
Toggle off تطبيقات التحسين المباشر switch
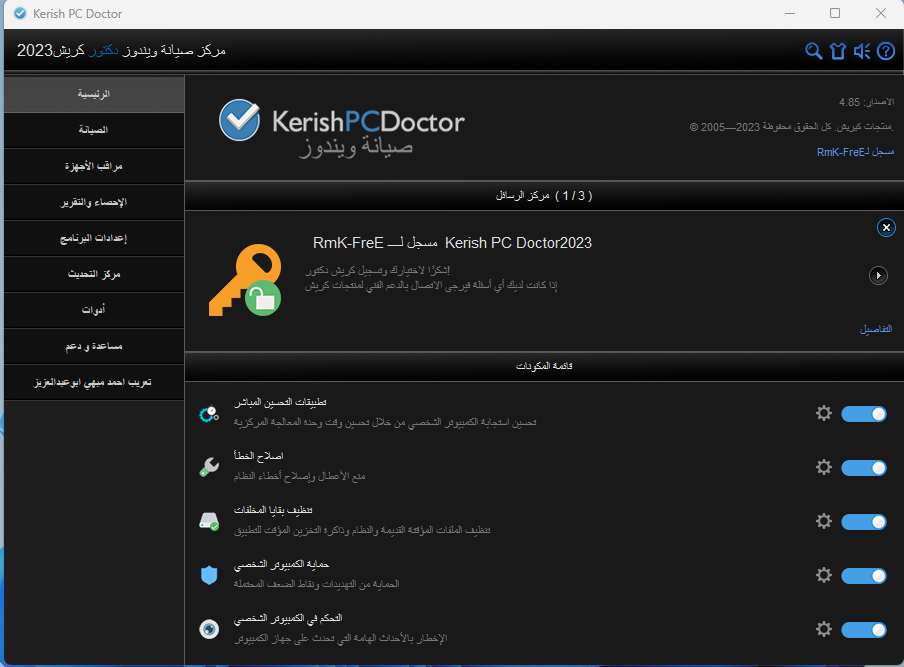pyautogui.click(x=864, y=414)
